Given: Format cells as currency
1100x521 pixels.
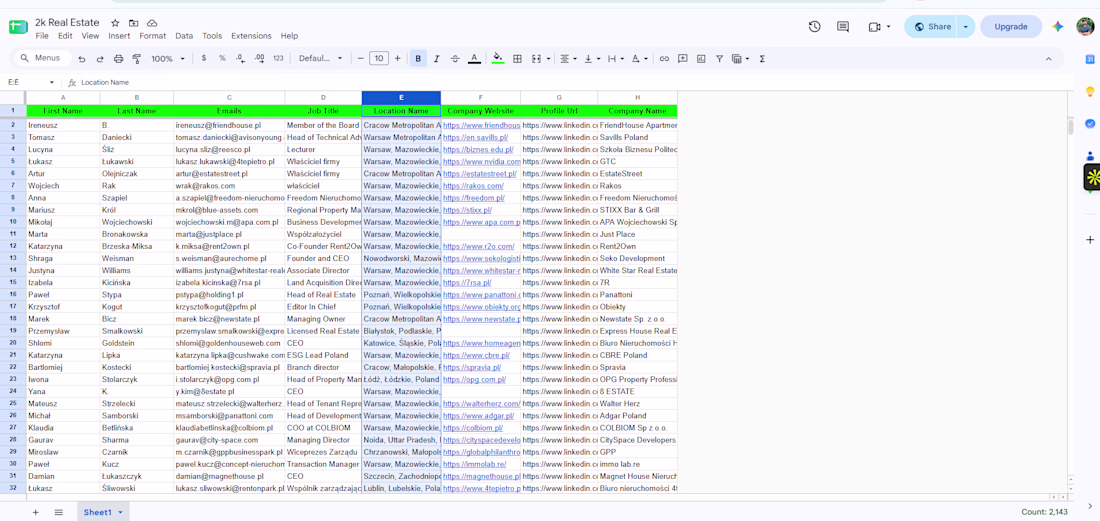Looking at the screenshot, I should 203,59.
